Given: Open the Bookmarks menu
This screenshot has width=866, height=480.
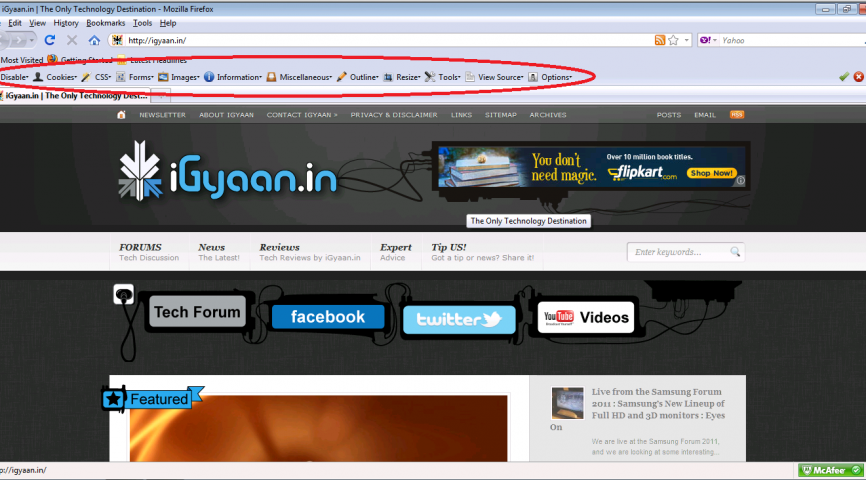Looking at the screenshot, I should pos(106,22).
